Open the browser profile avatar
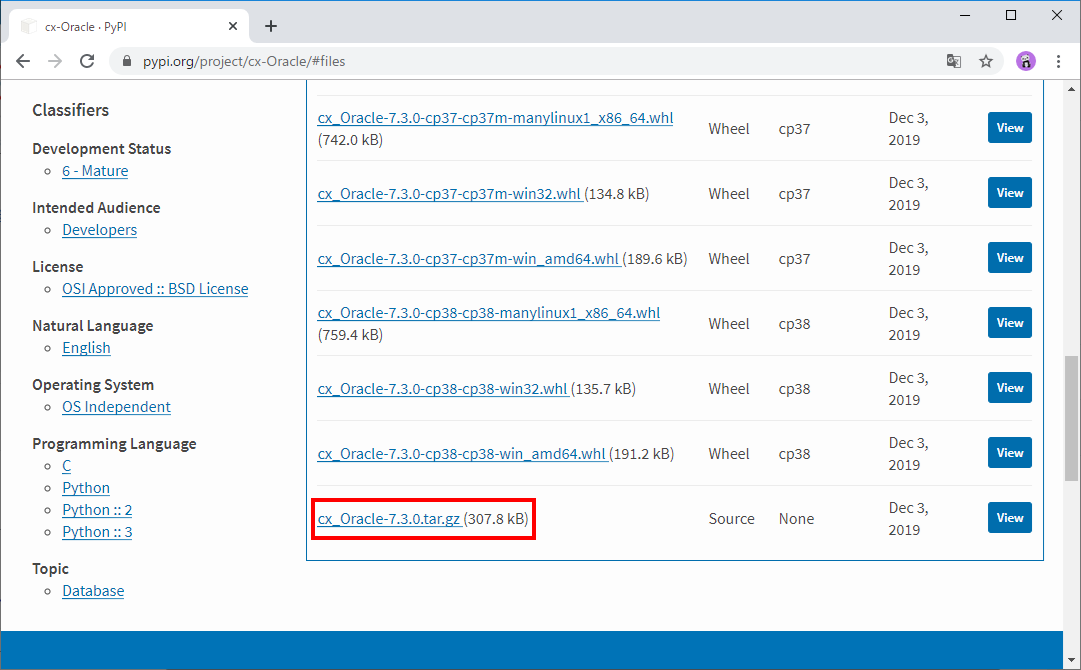Image resolution: width=1081 pixels, height=670 pixels. point(1026,61)
